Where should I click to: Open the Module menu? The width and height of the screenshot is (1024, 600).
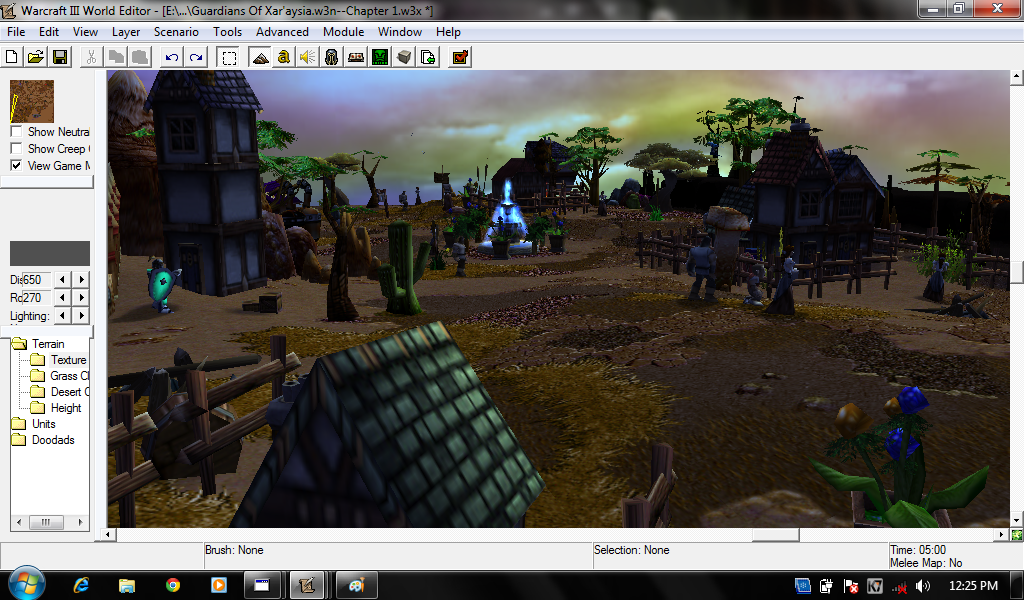pyautogui.click(x=344, y=31)
